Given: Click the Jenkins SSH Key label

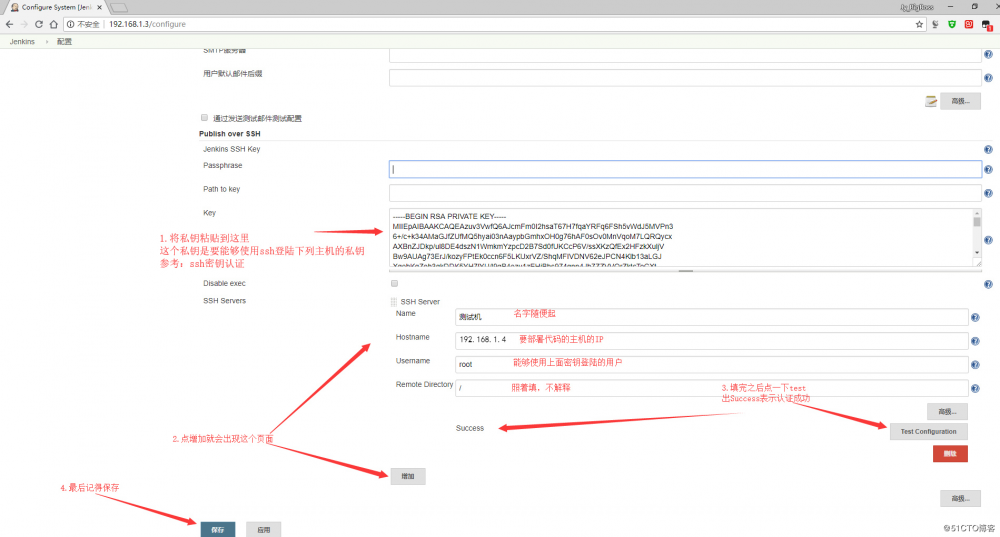Looking at the screenshot, I should coord(232,149).
